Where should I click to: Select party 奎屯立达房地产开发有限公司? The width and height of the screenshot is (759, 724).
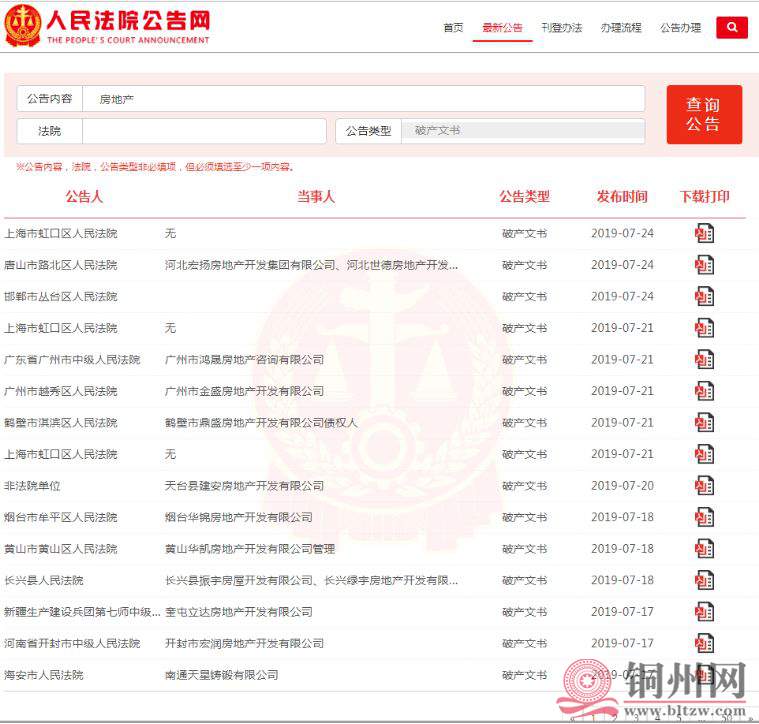click(x=239, y=612)
